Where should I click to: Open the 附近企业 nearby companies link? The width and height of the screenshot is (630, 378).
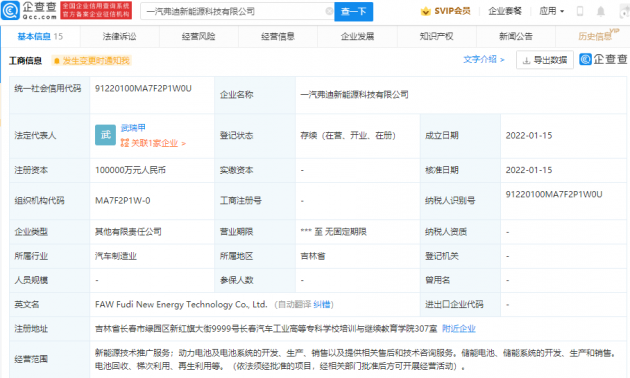(459, 329)
